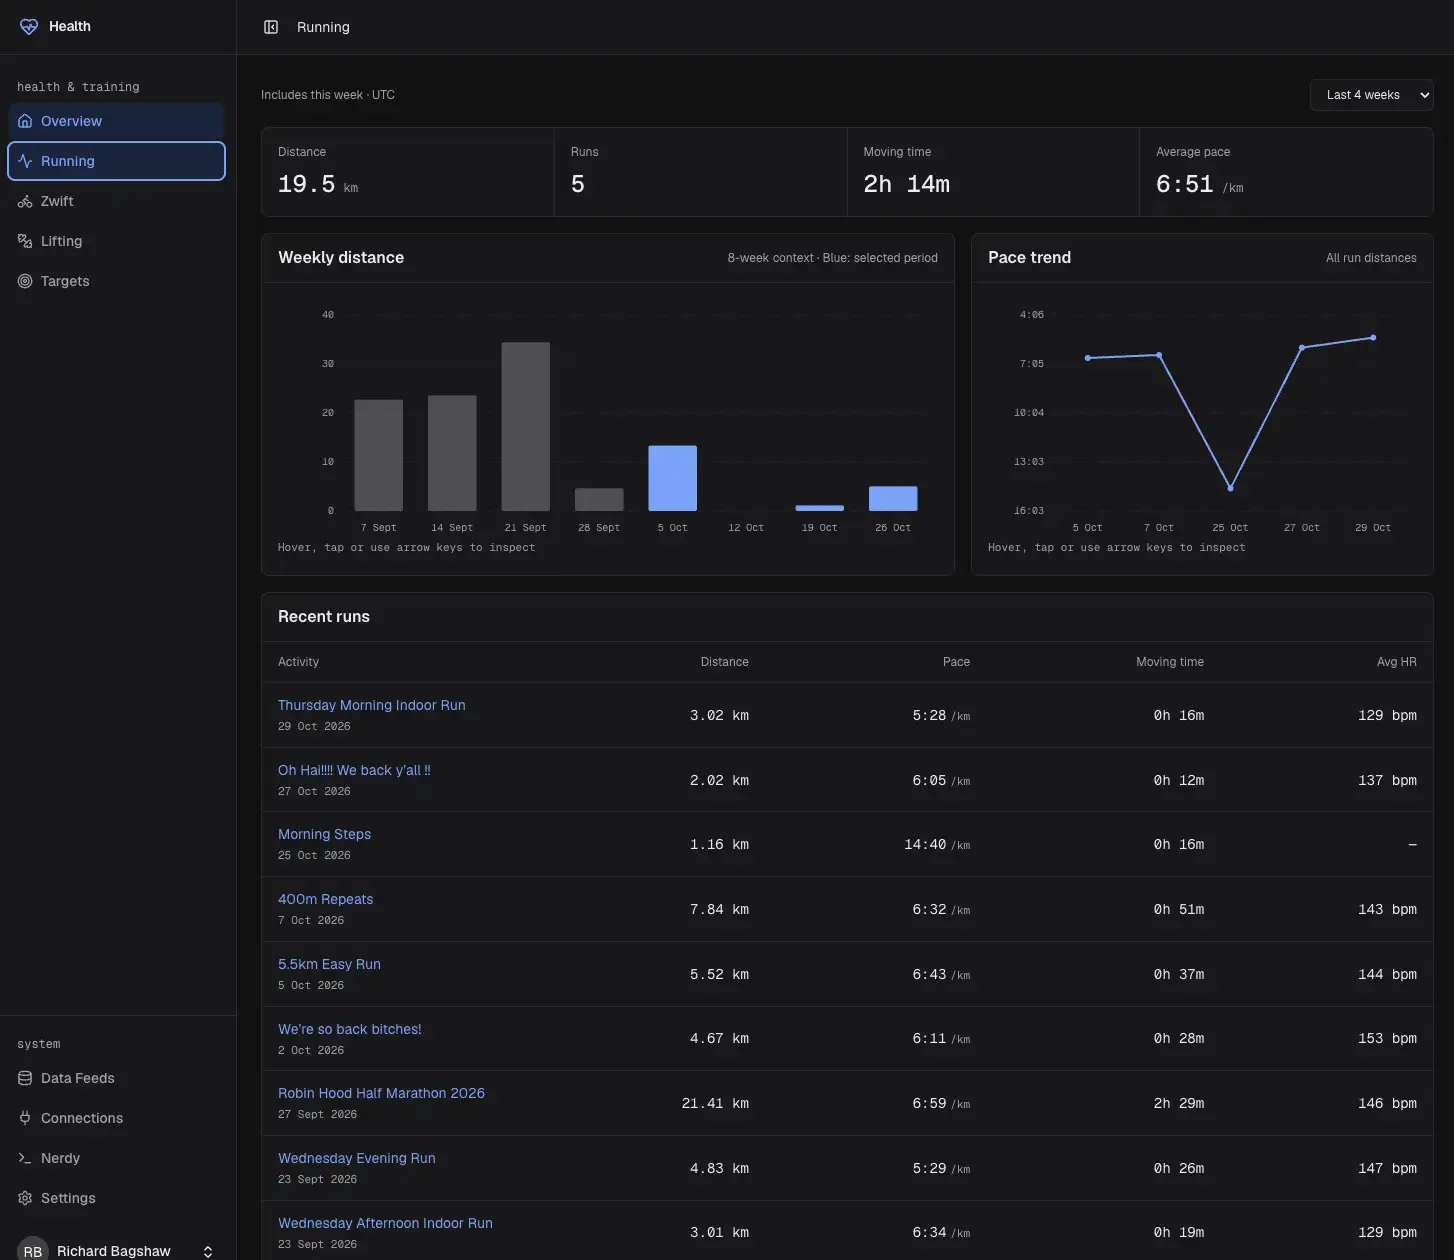Click the Data Feeds database icon
The height and width of the screenshot is (1260, 1454).
click(x=25, y=1078)
